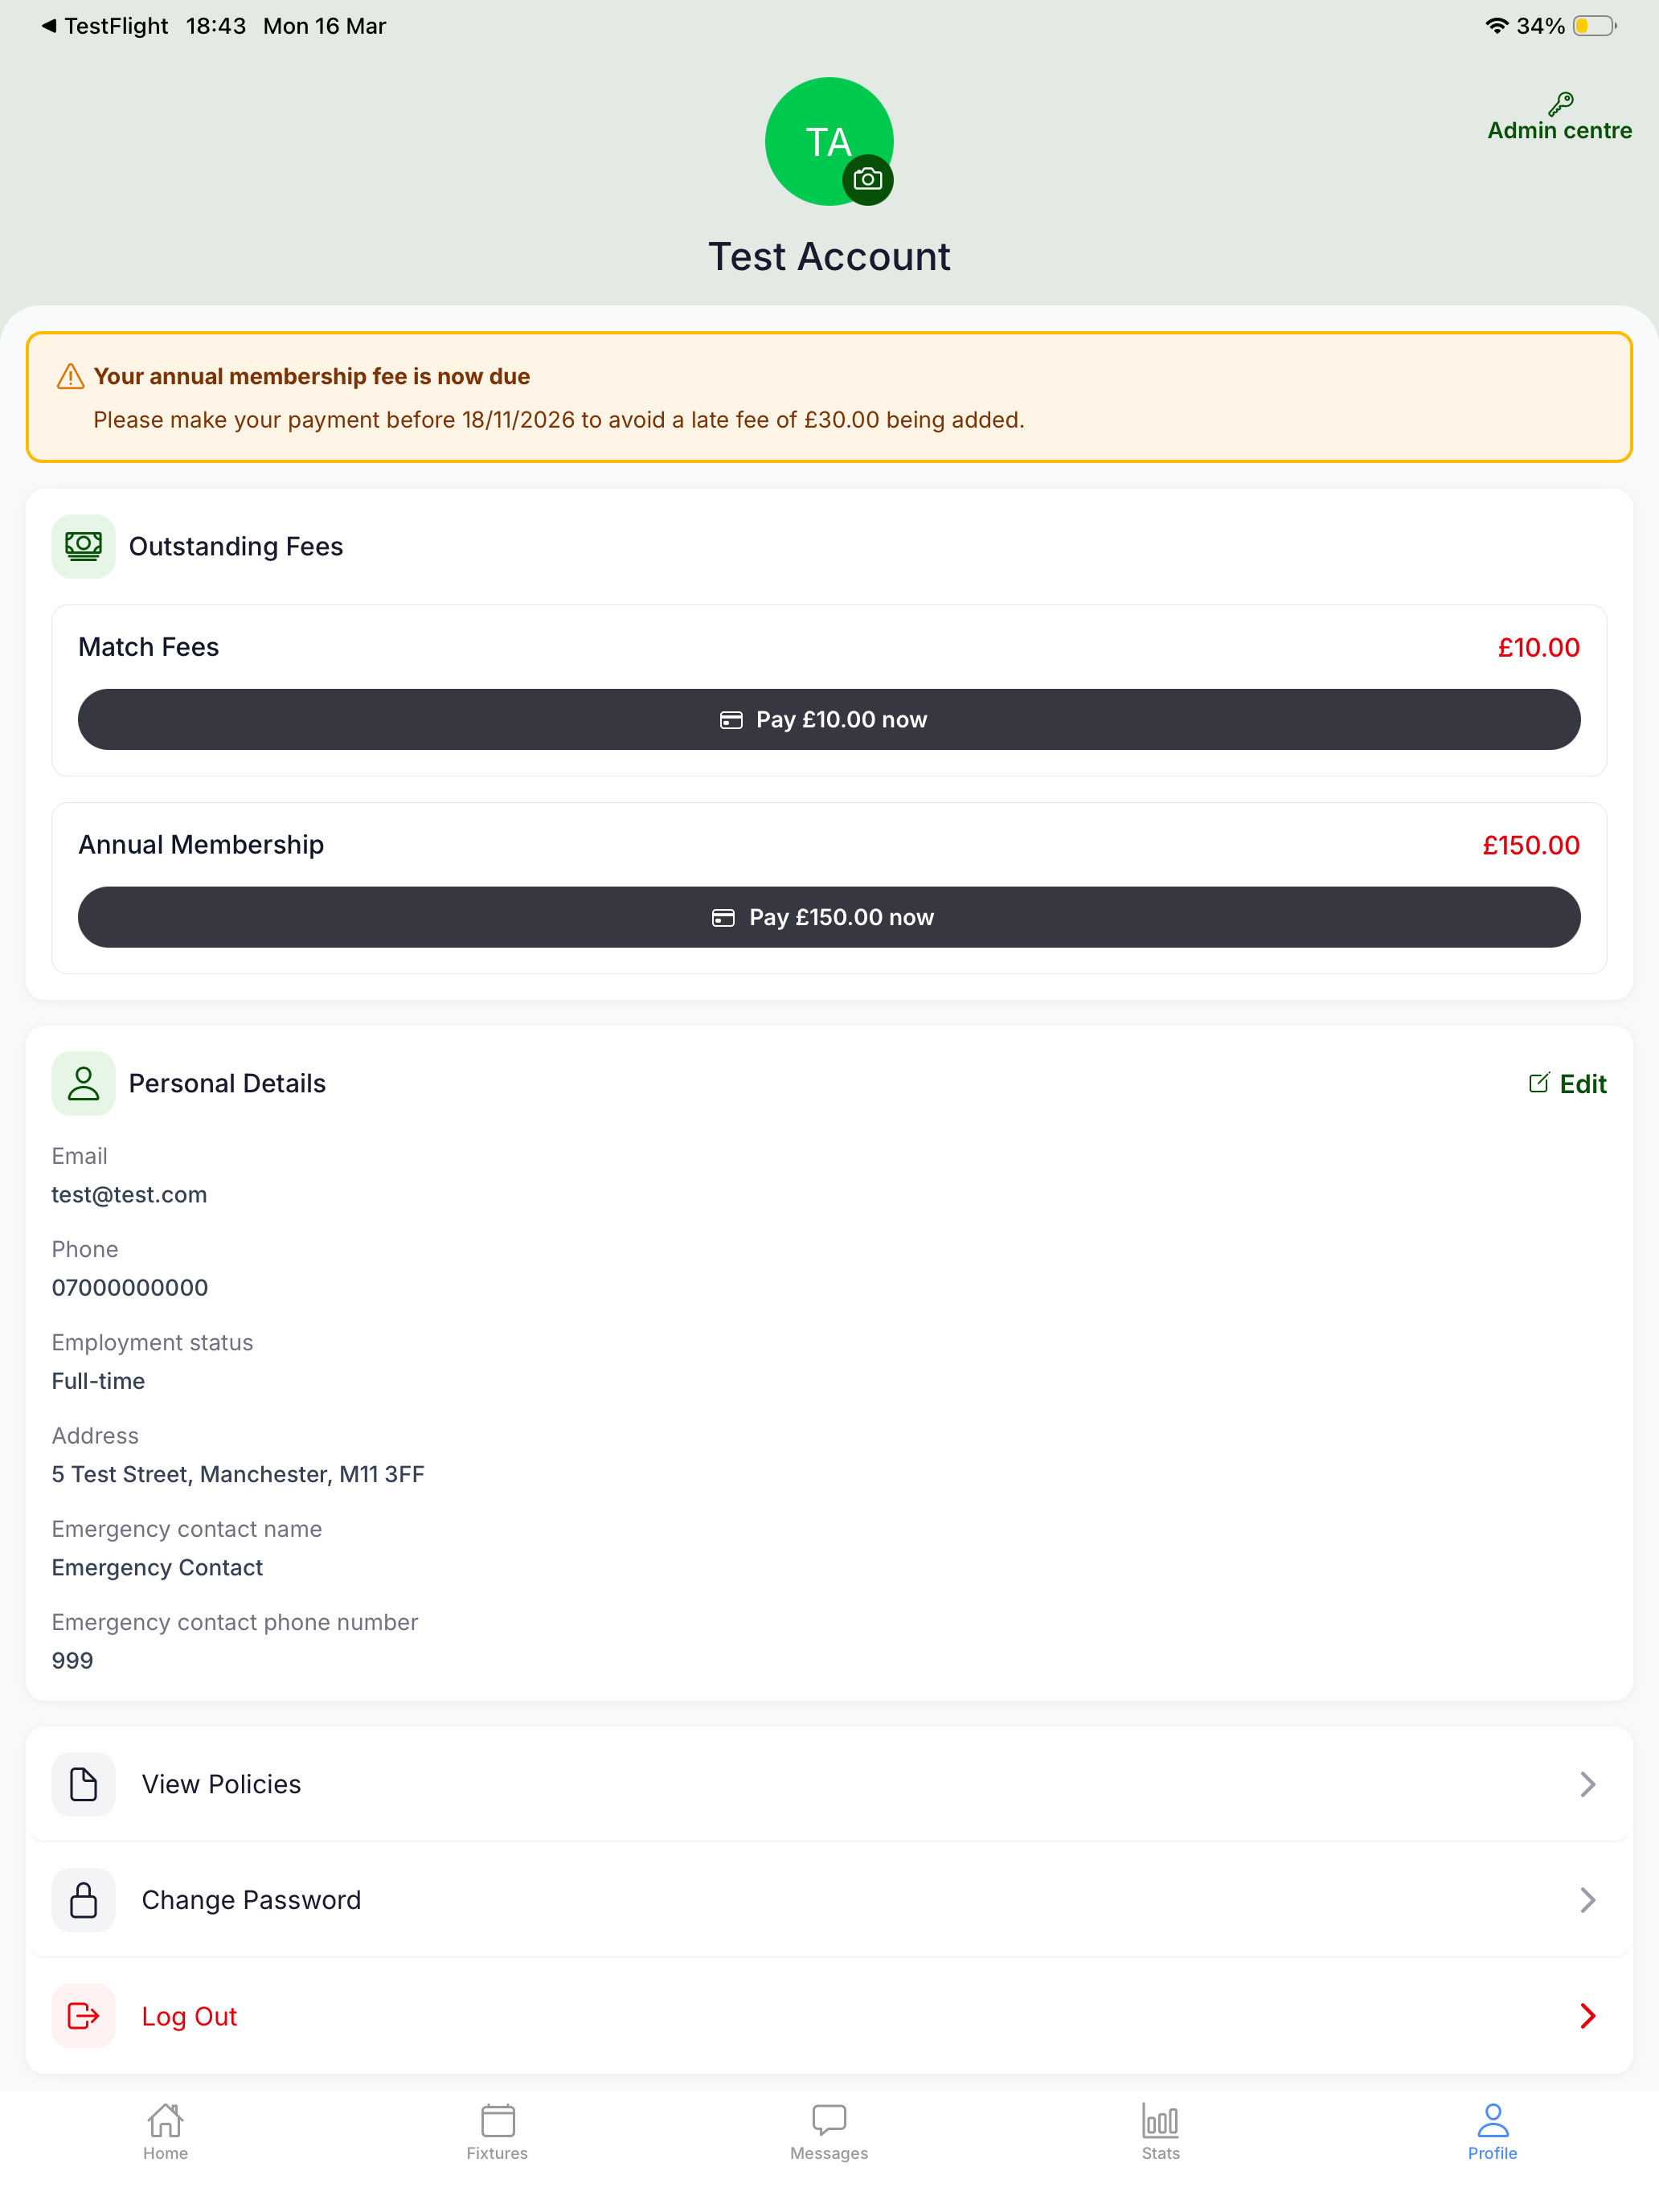The width and height of the screenshot is (1659, 2212).
Task: Go to the Messages tab
Action: point(829,2132)
